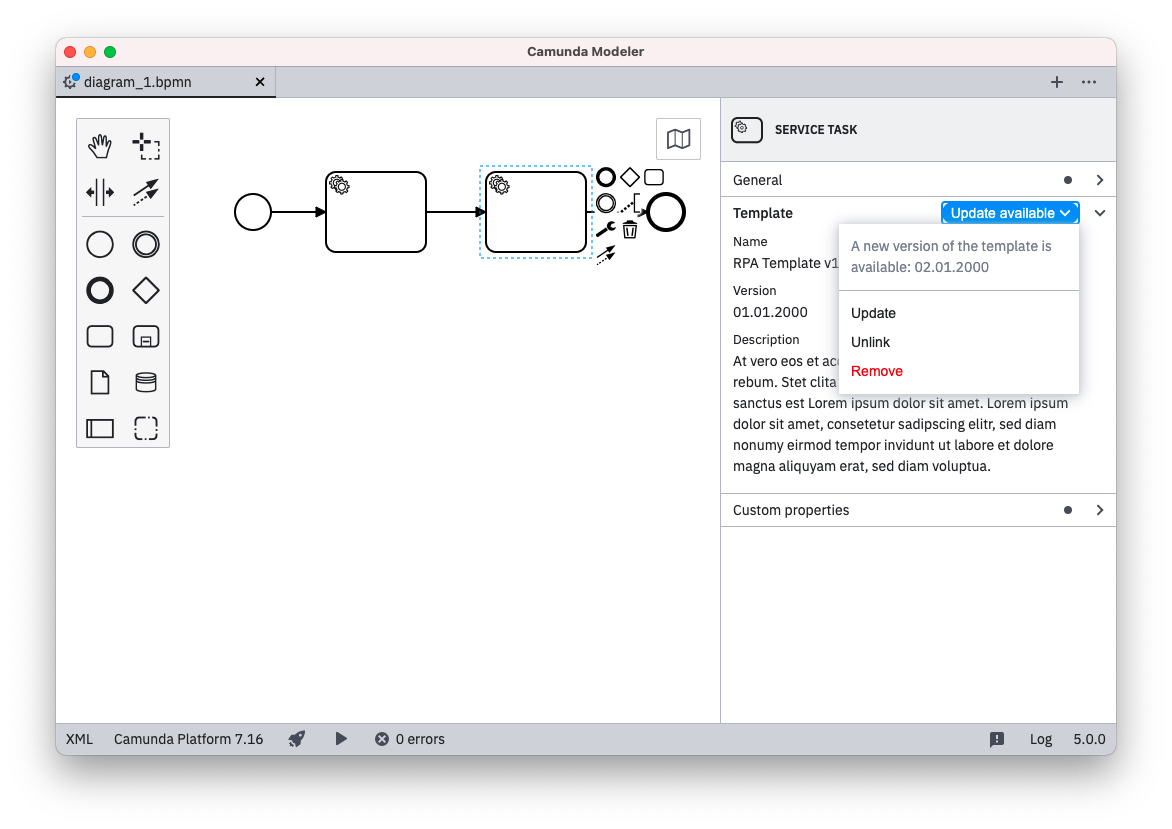Click the trash icon to delete task

[630, 230]
